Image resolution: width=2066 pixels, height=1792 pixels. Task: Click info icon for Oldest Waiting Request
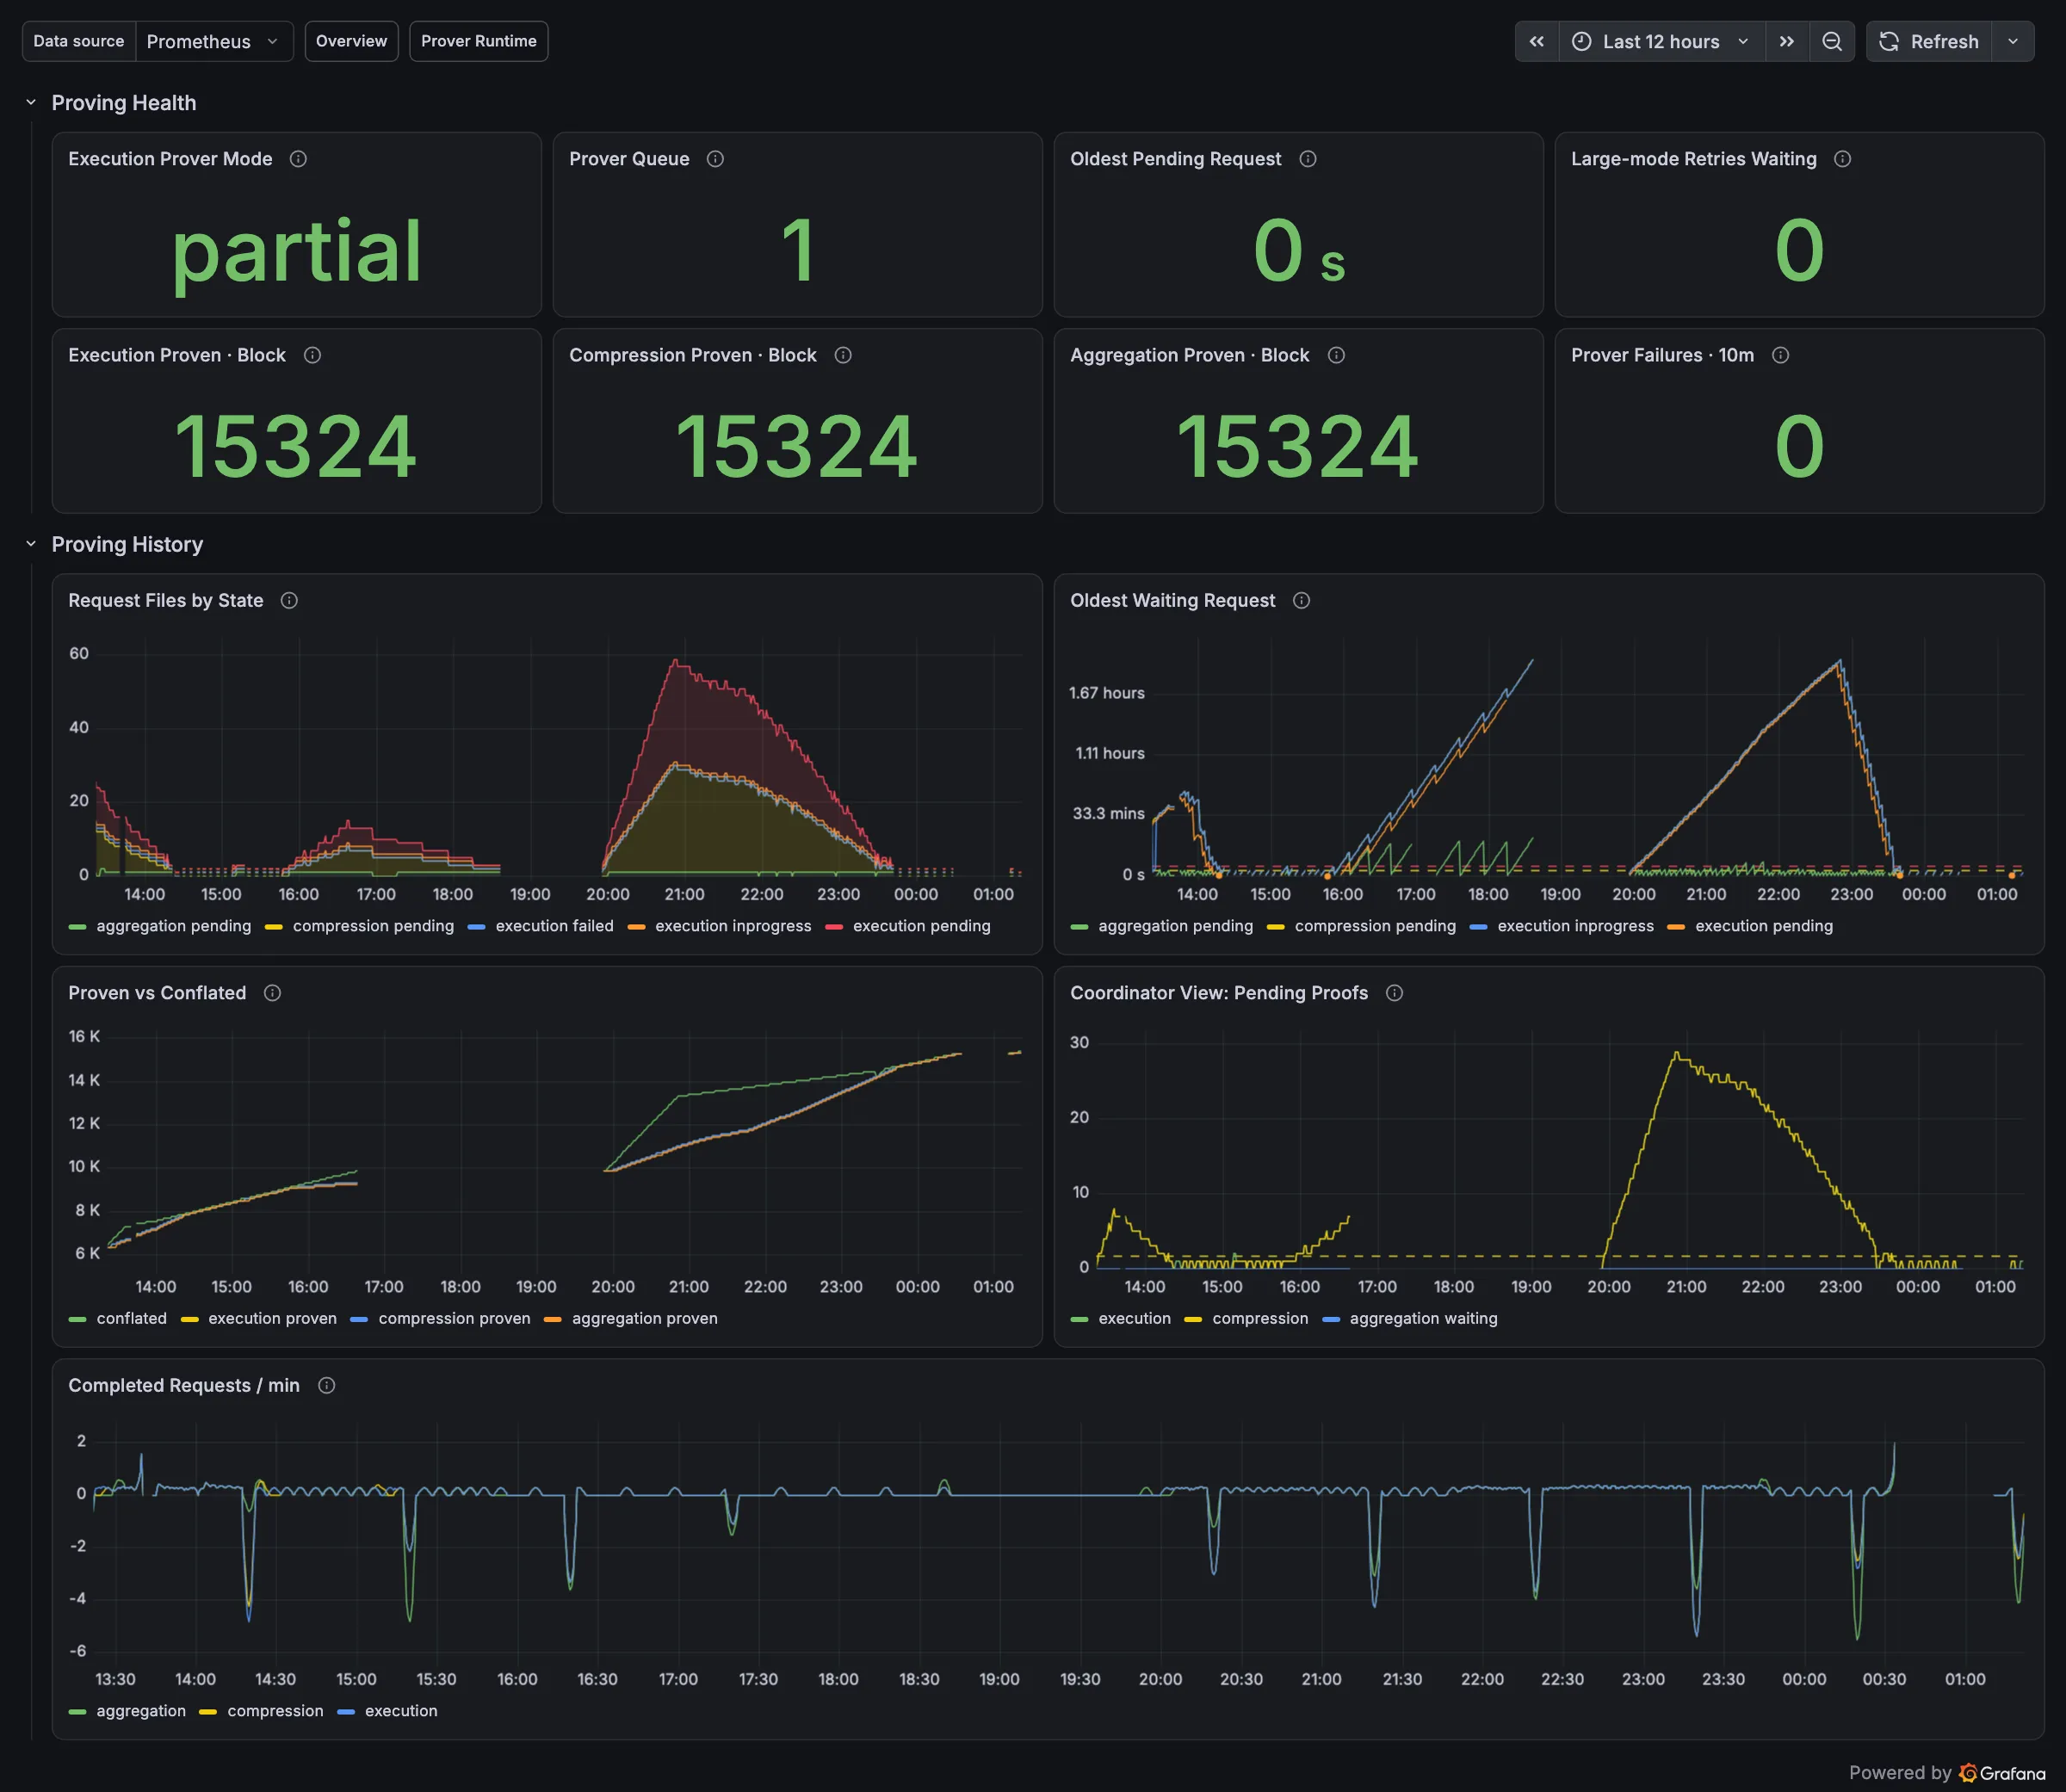pos(1301,600)
